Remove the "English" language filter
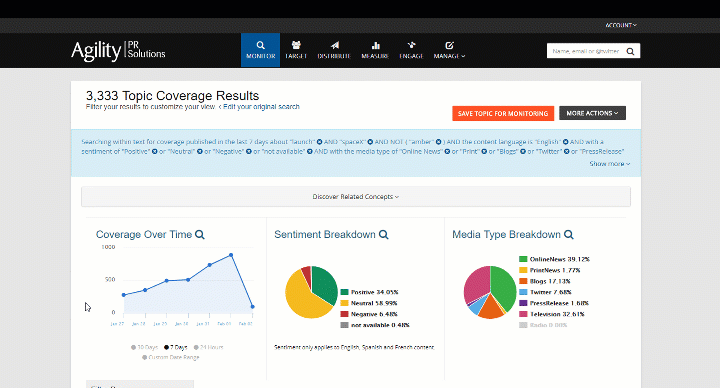This screenshot has height=388, width=720. click(x=565, y=142)
